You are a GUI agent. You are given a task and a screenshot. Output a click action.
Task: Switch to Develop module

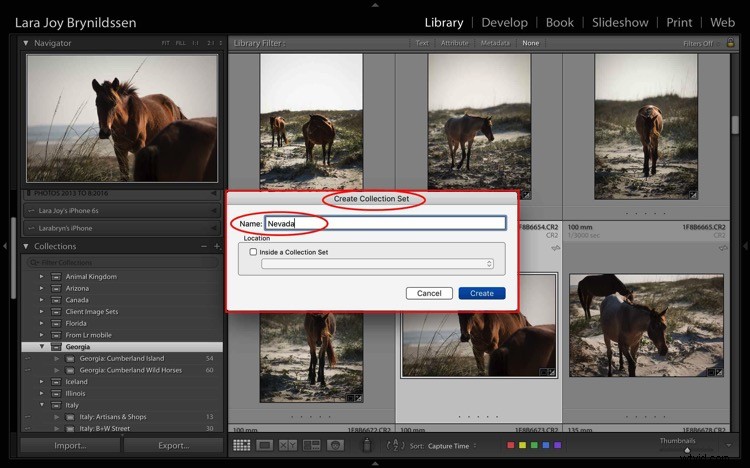pyautogui.click(x=505, y=22)
